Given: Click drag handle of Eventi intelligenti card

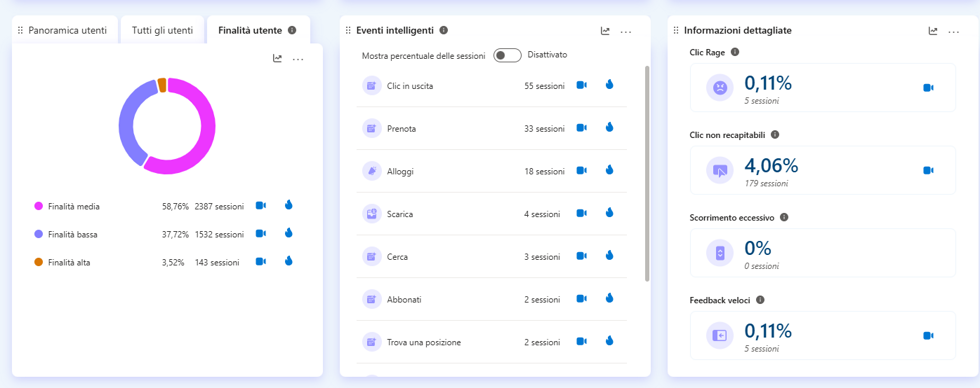Looking at the screenshot, I should (348, 31).
